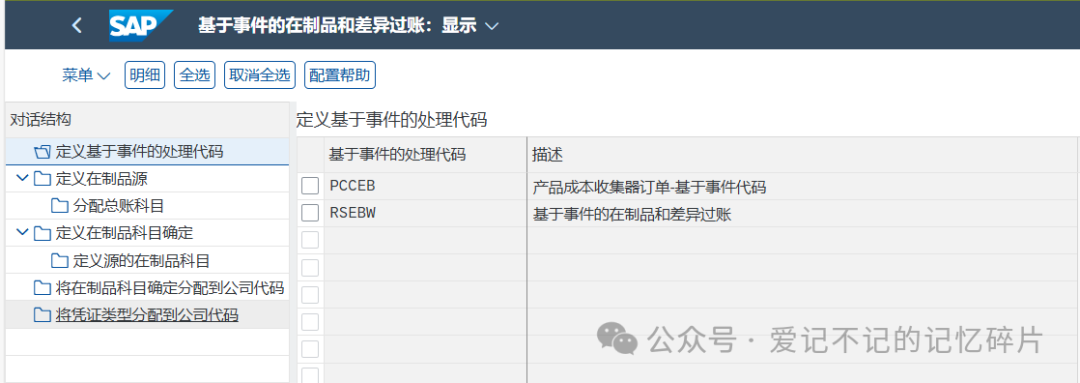Tick the checkbox for row PCCEB

pyautogui.click(x=310, y=186)
